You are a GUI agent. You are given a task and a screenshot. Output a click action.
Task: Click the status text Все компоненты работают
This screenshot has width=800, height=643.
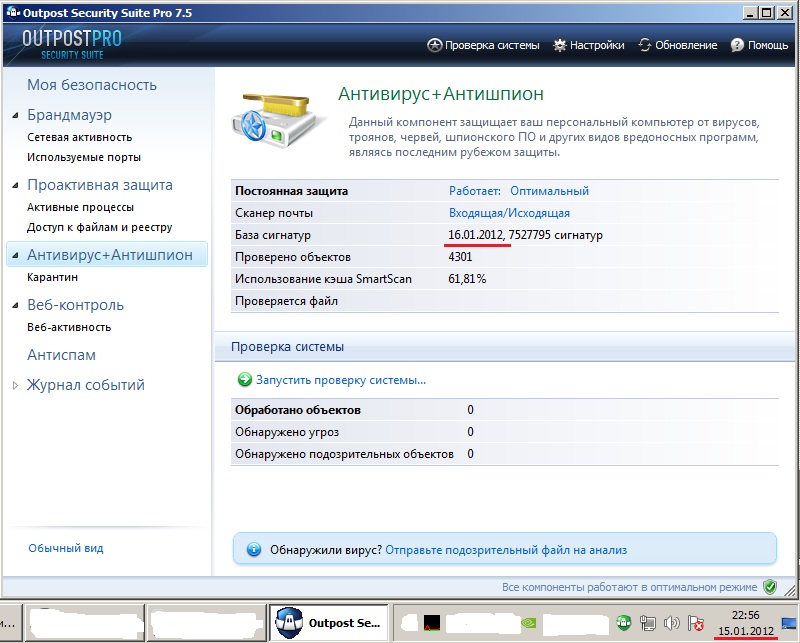coord(630,587)
